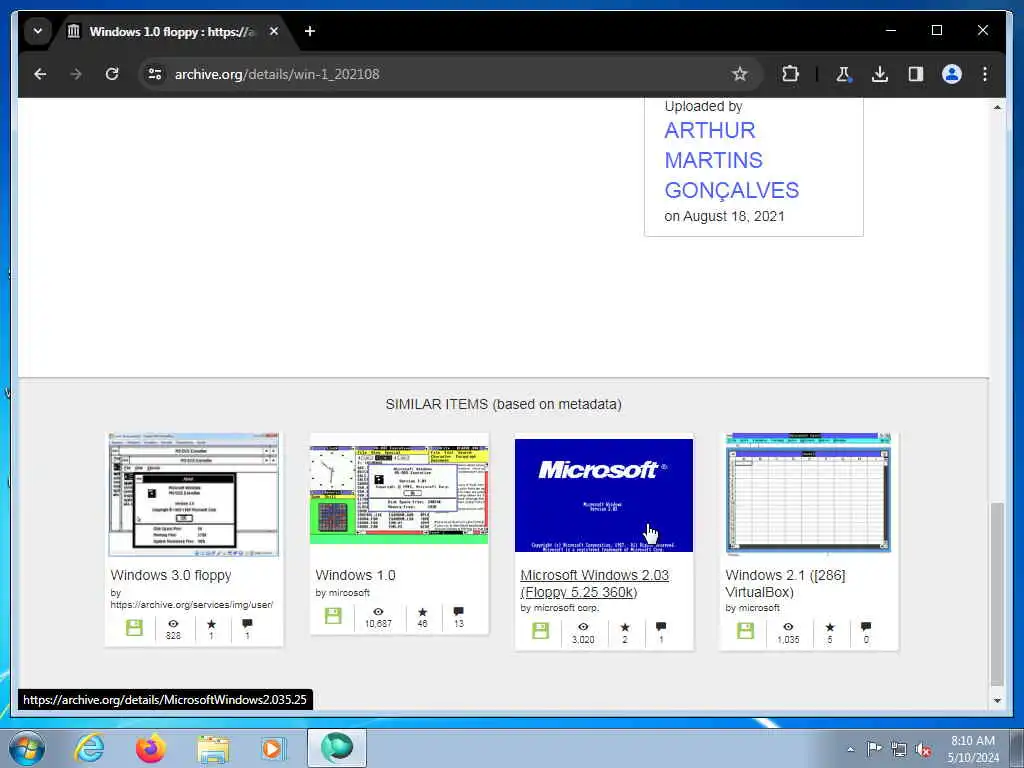Click views eye icon on Windows 1.0 card

point(378,612)
